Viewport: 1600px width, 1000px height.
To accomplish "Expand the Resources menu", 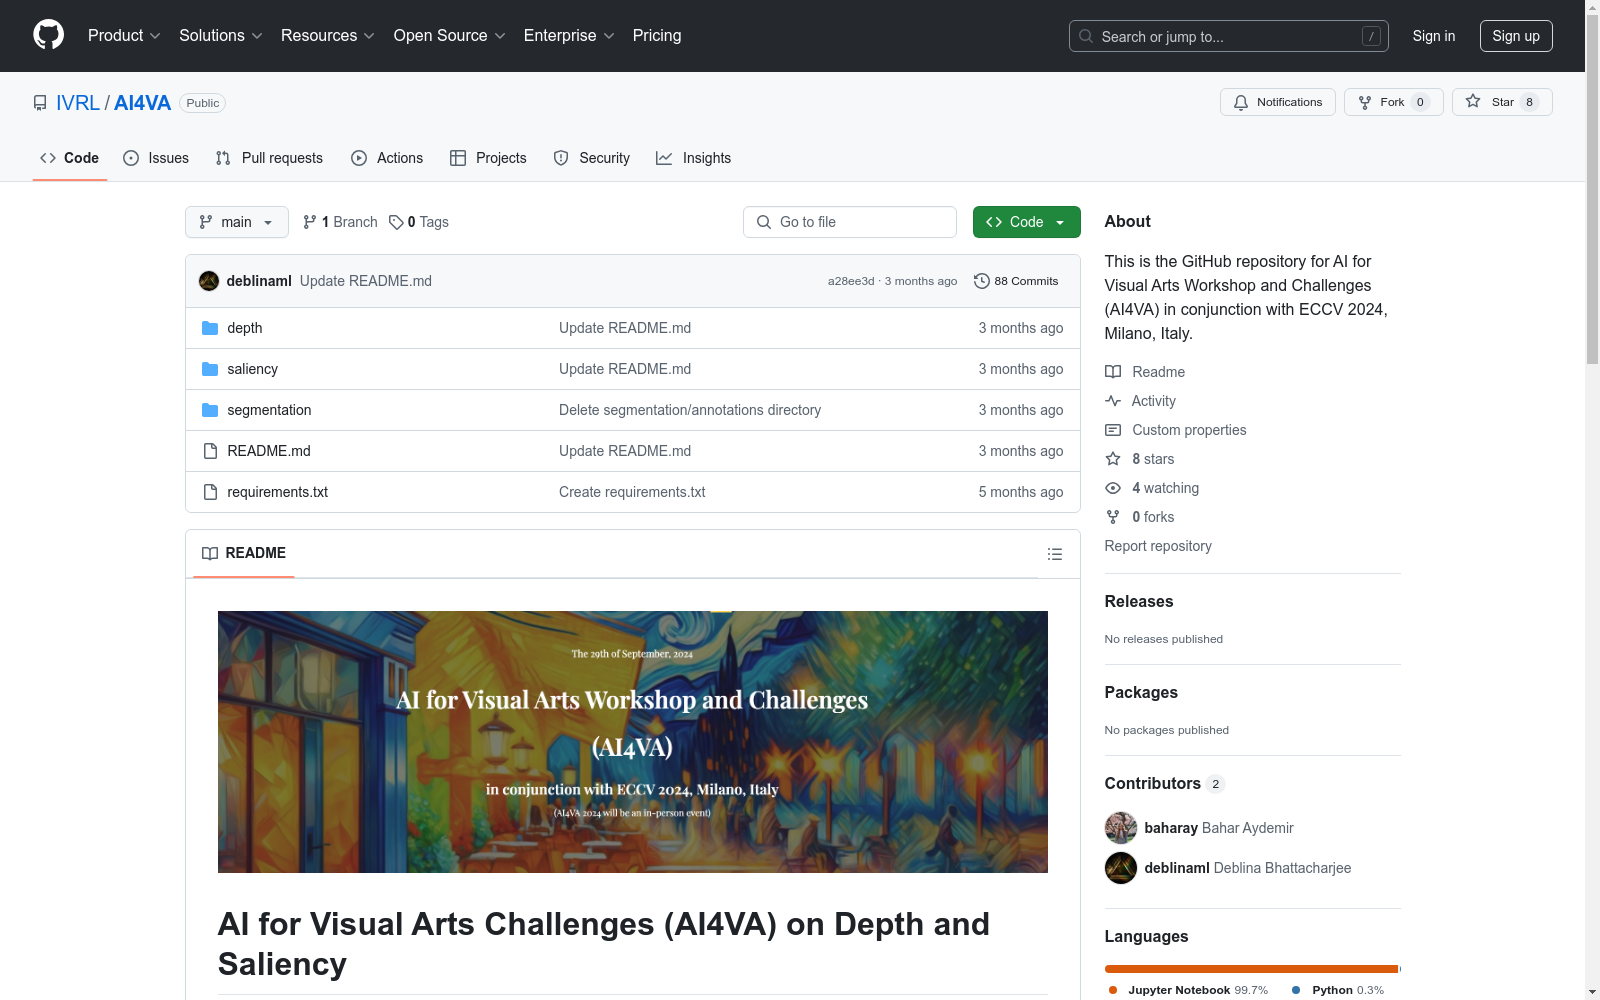I will 328,36.
